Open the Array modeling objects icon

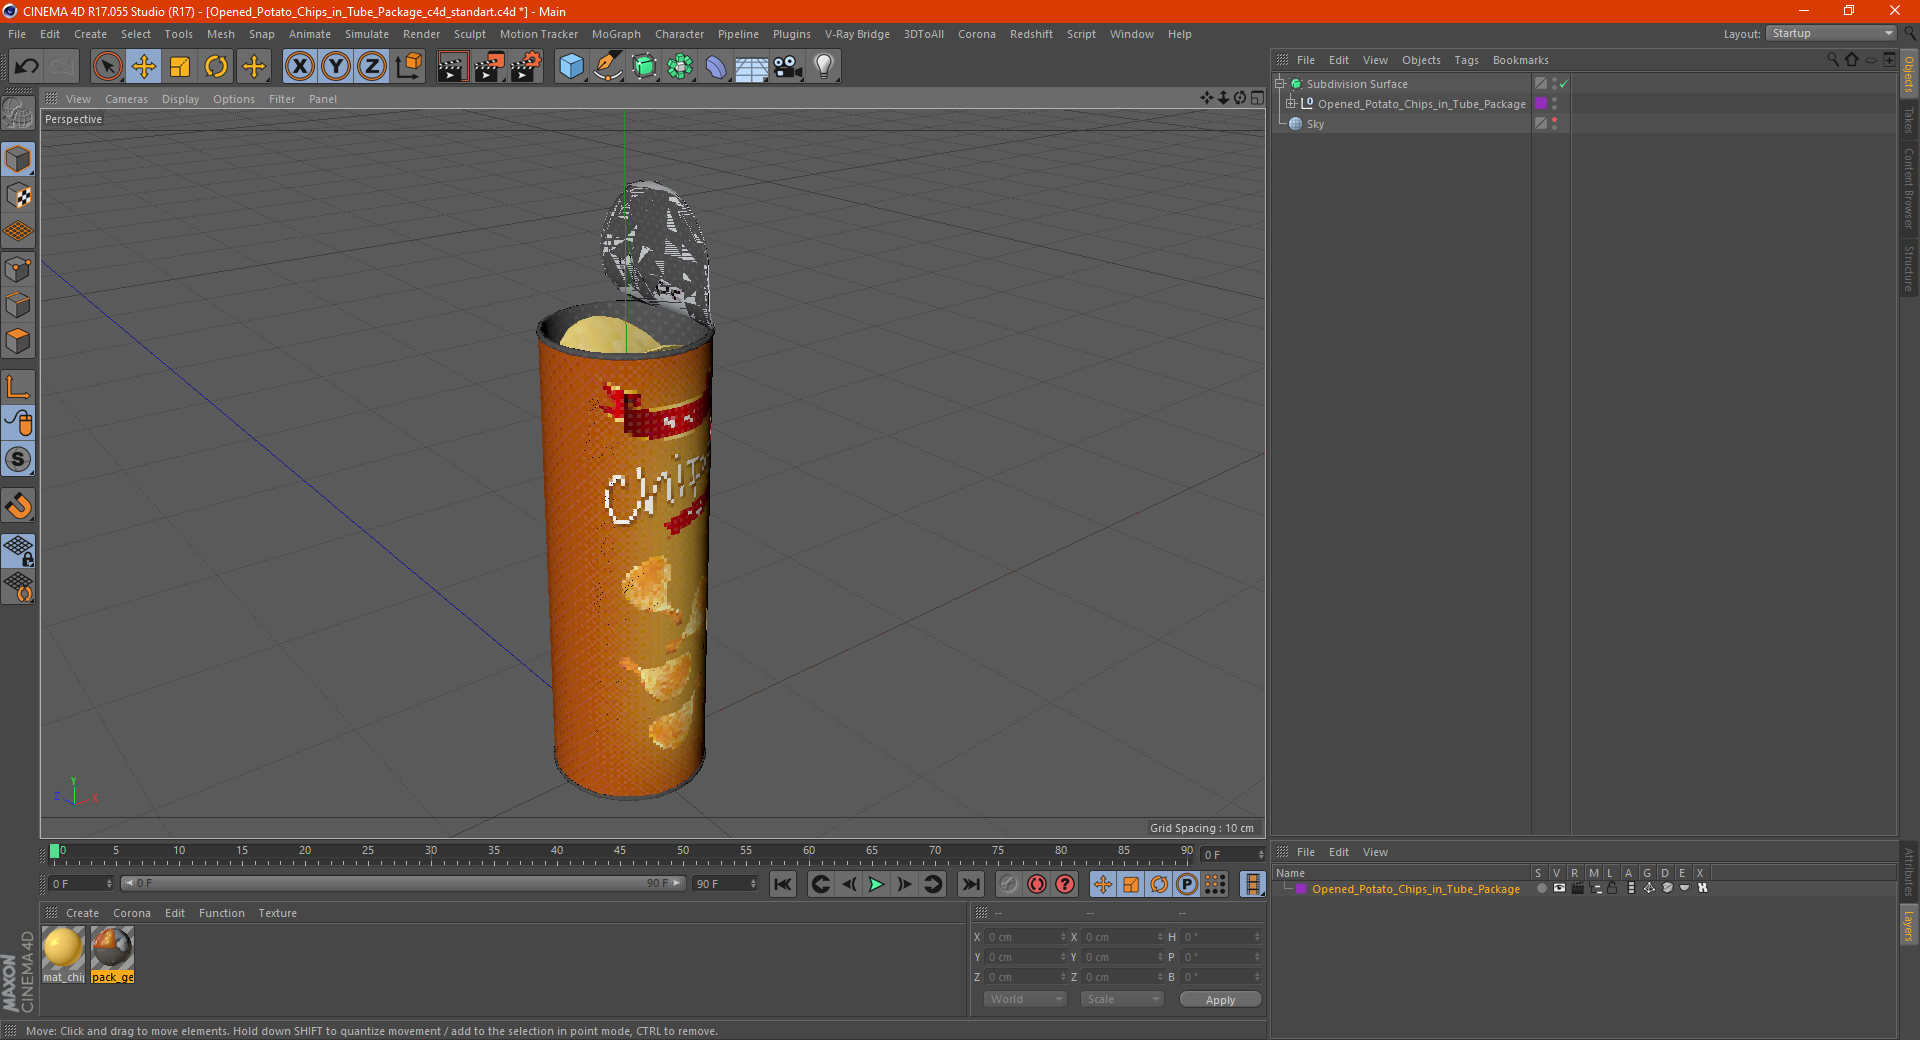680,67
